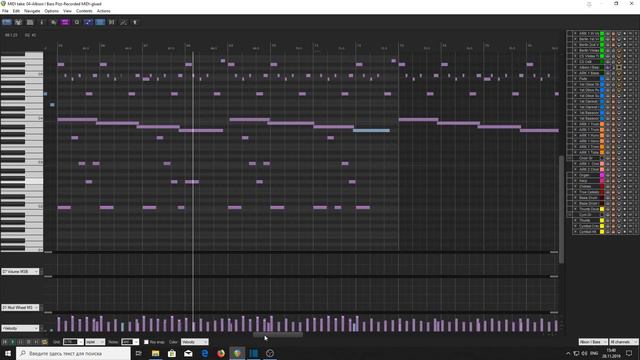Screen dimensions: 640x360
Task: Select the Choirs track name in the list
Action: click(x=585, y=187)
